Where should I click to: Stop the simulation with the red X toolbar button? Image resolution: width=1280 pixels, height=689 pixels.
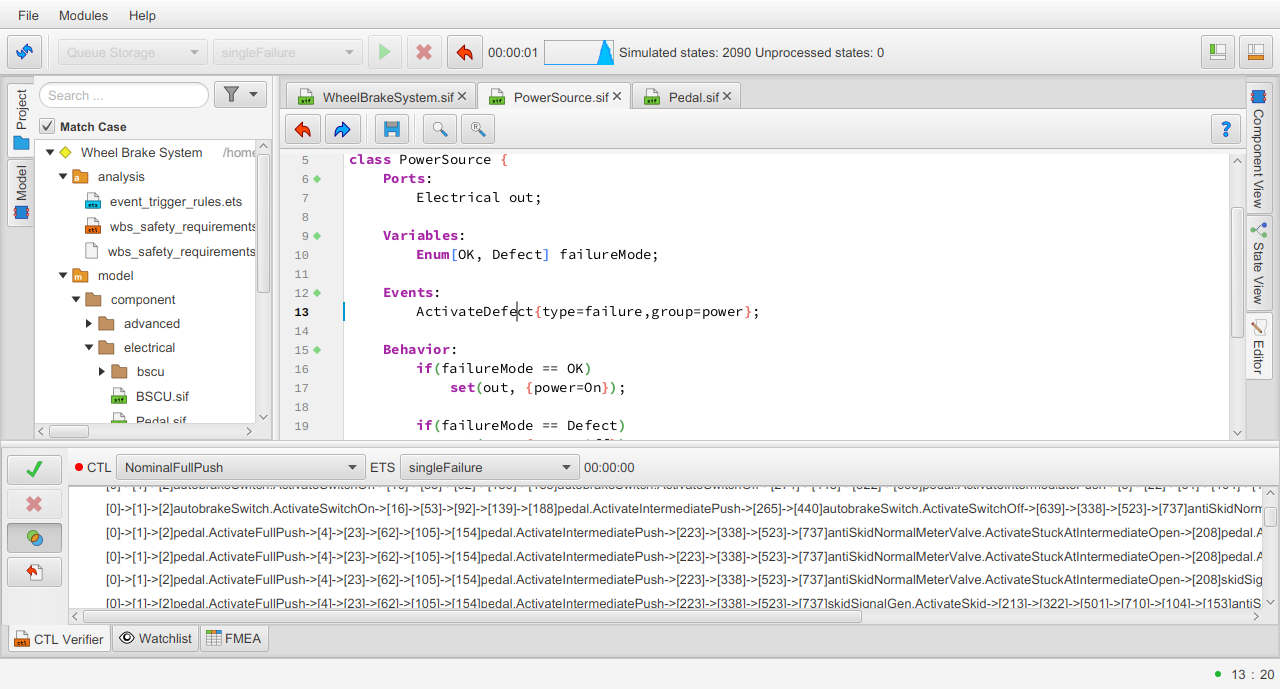point(424,52)
